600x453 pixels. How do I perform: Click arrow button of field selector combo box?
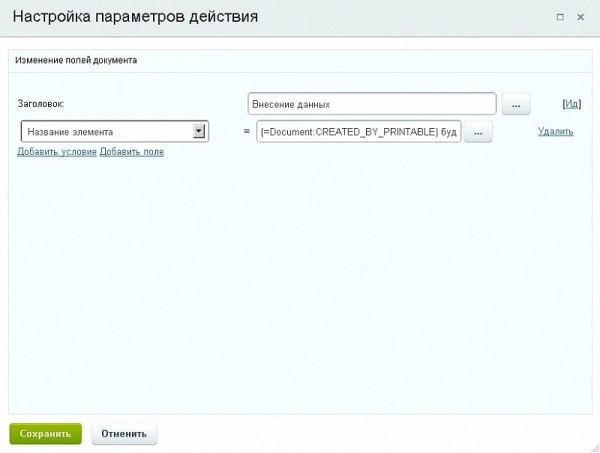coord(199,131)
